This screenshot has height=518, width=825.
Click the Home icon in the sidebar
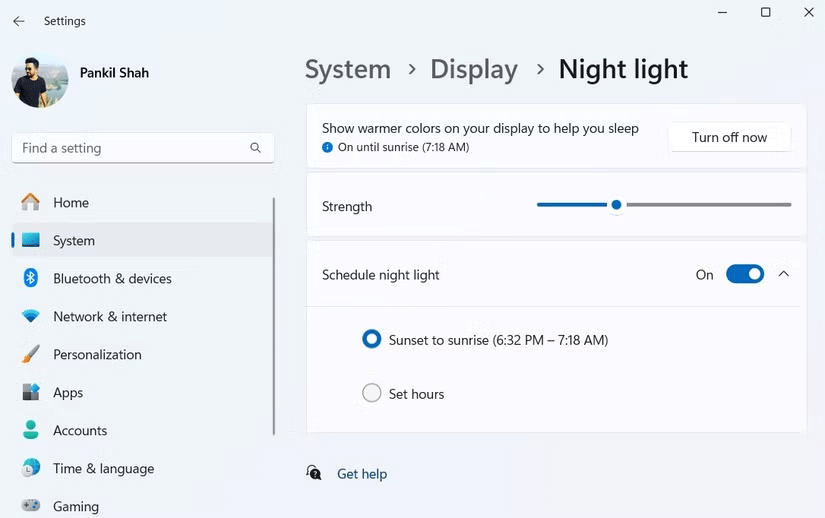point(31,202)
